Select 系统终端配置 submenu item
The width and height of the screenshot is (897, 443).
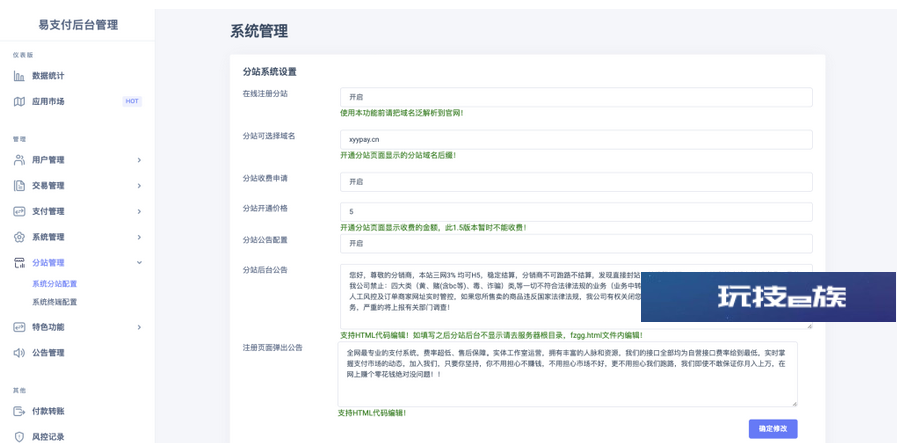tap(54, 302)
